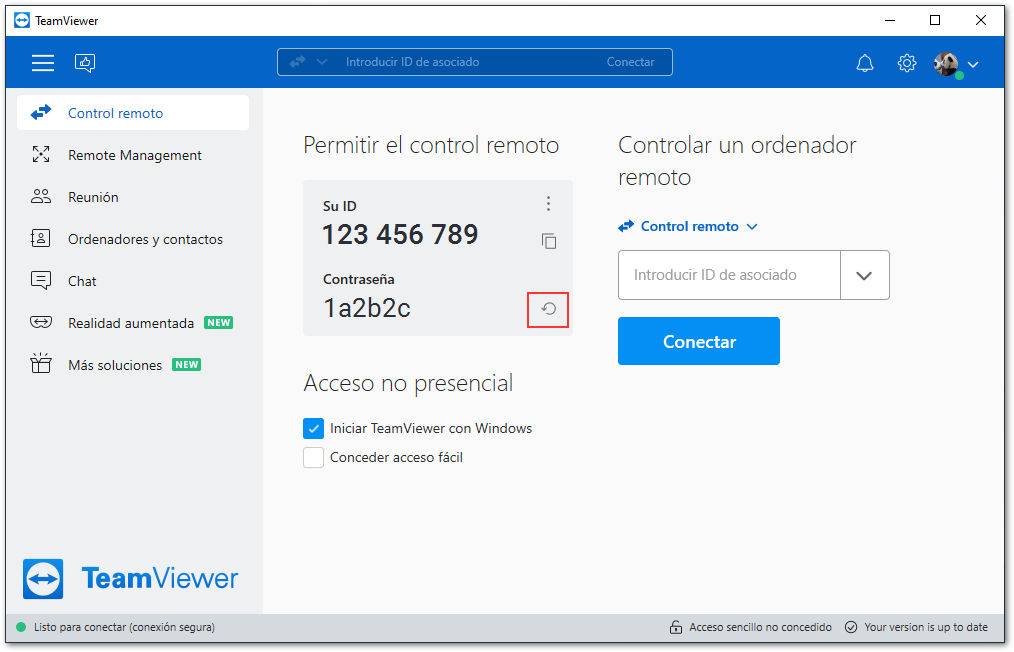This screenshot has height=652, width=1014.
Task: Open the notifications bell
Action: (865, 63)
